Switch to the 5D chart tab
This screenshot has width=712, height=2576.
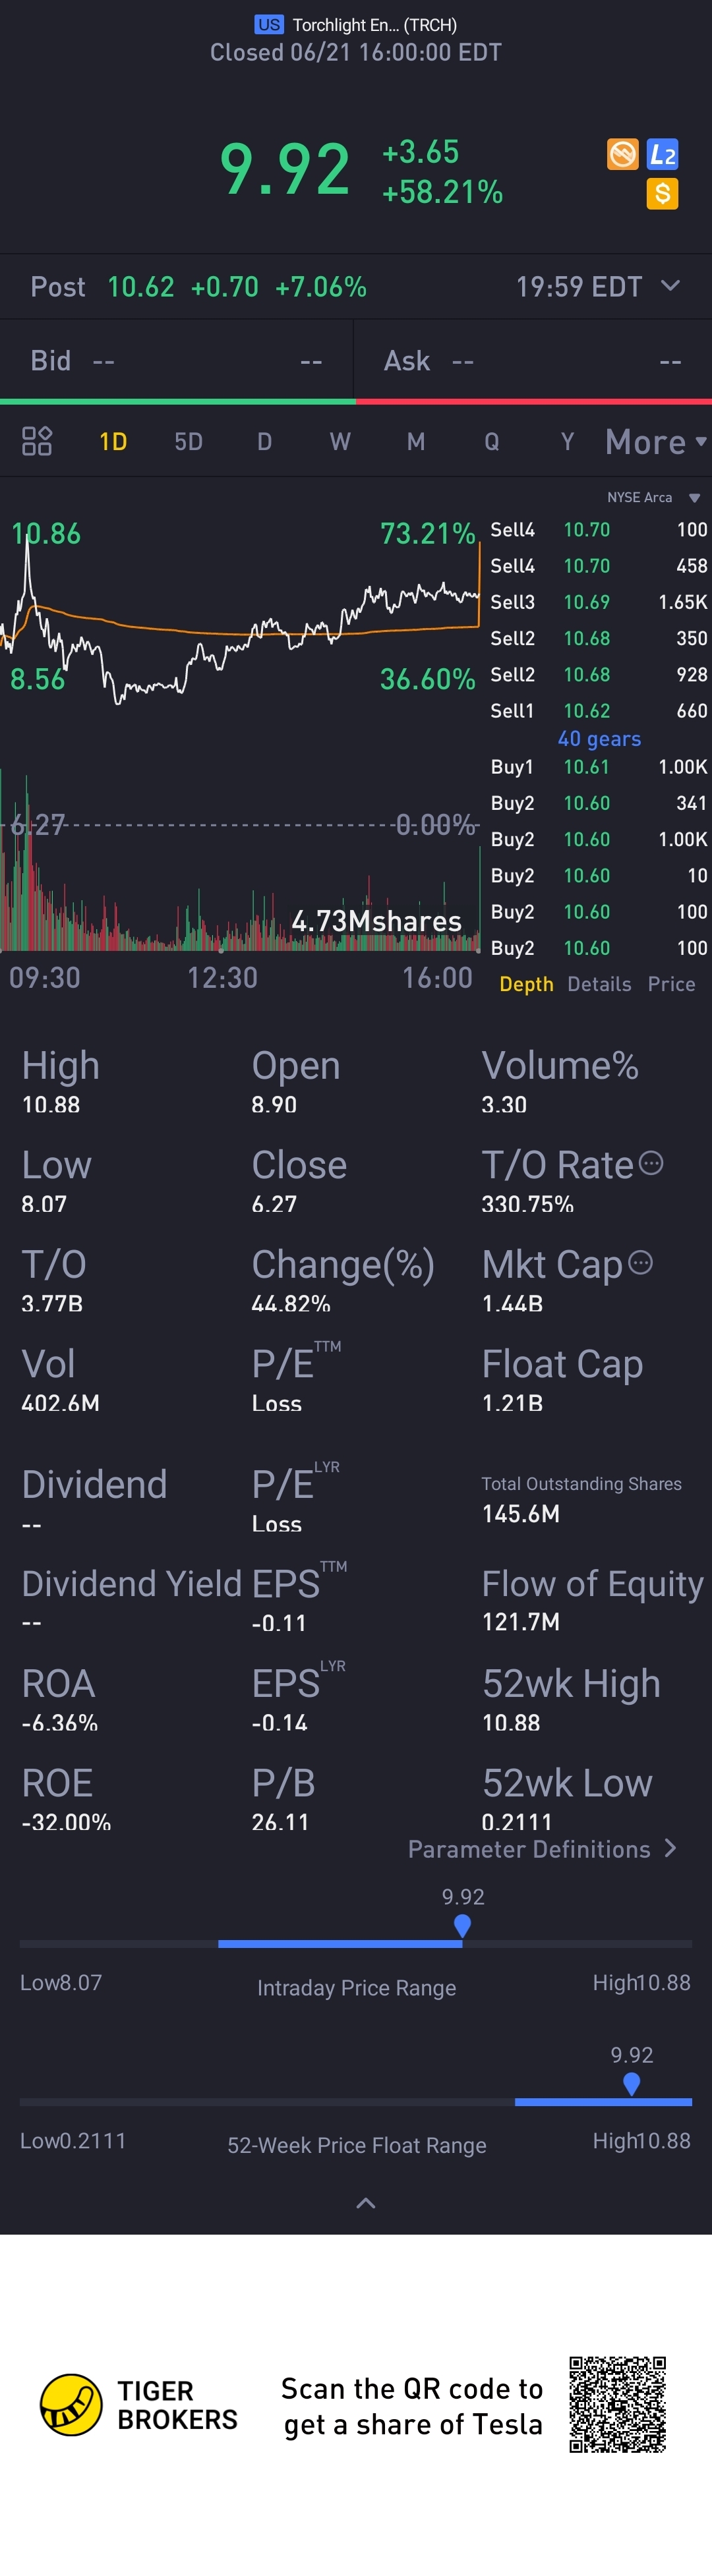[x=188, y=442]
